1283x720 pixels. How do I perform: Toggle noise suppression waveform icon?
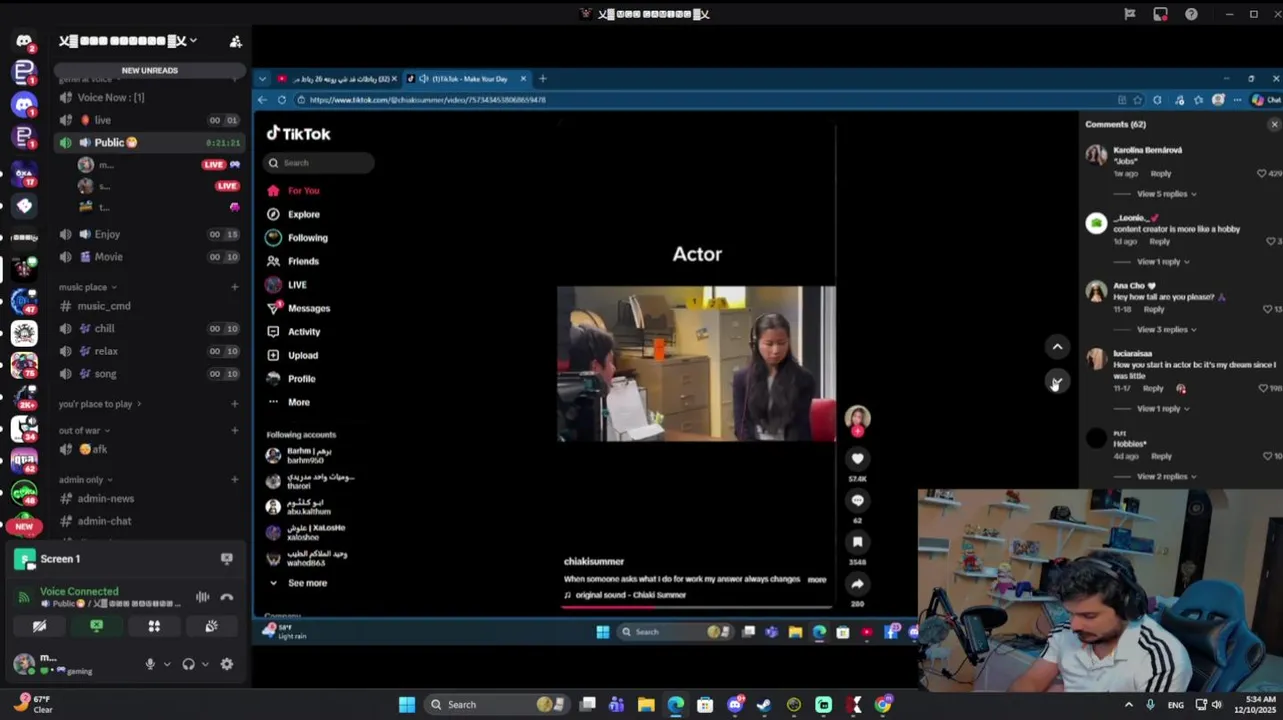click(203, 597)
